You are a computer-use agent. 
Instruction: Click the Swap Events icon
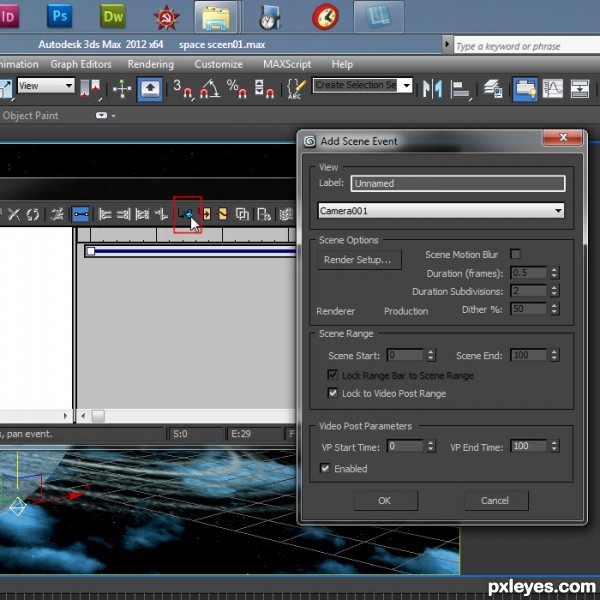(33, 214)
